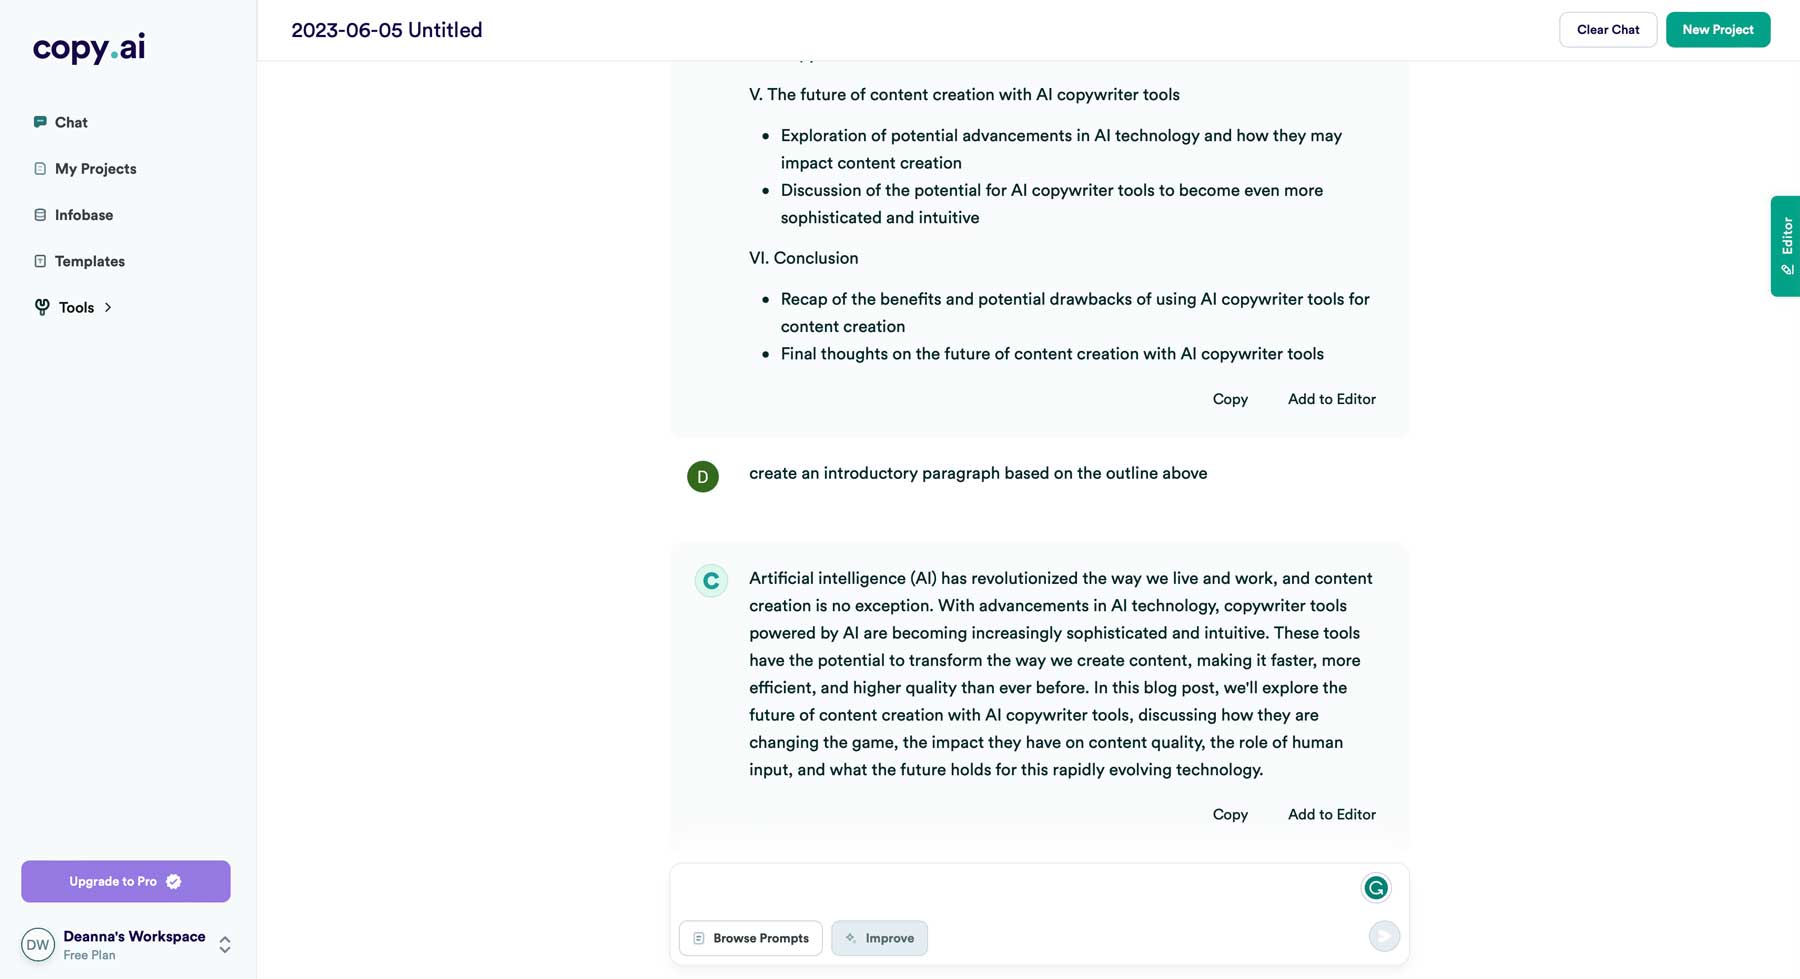Copy the introductory paragraph response

(x=1230, y=814)
